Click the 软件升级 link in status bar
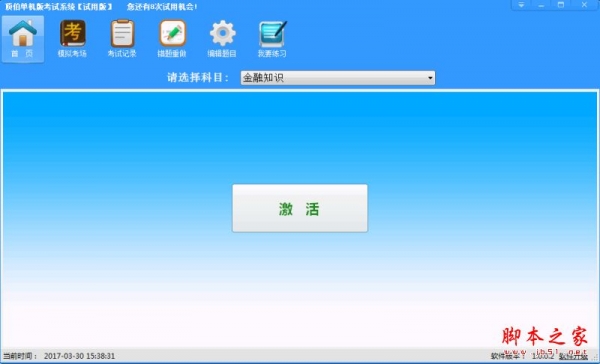Image resolution: width=600 pixels, height=364 pixels. point(573,357)
